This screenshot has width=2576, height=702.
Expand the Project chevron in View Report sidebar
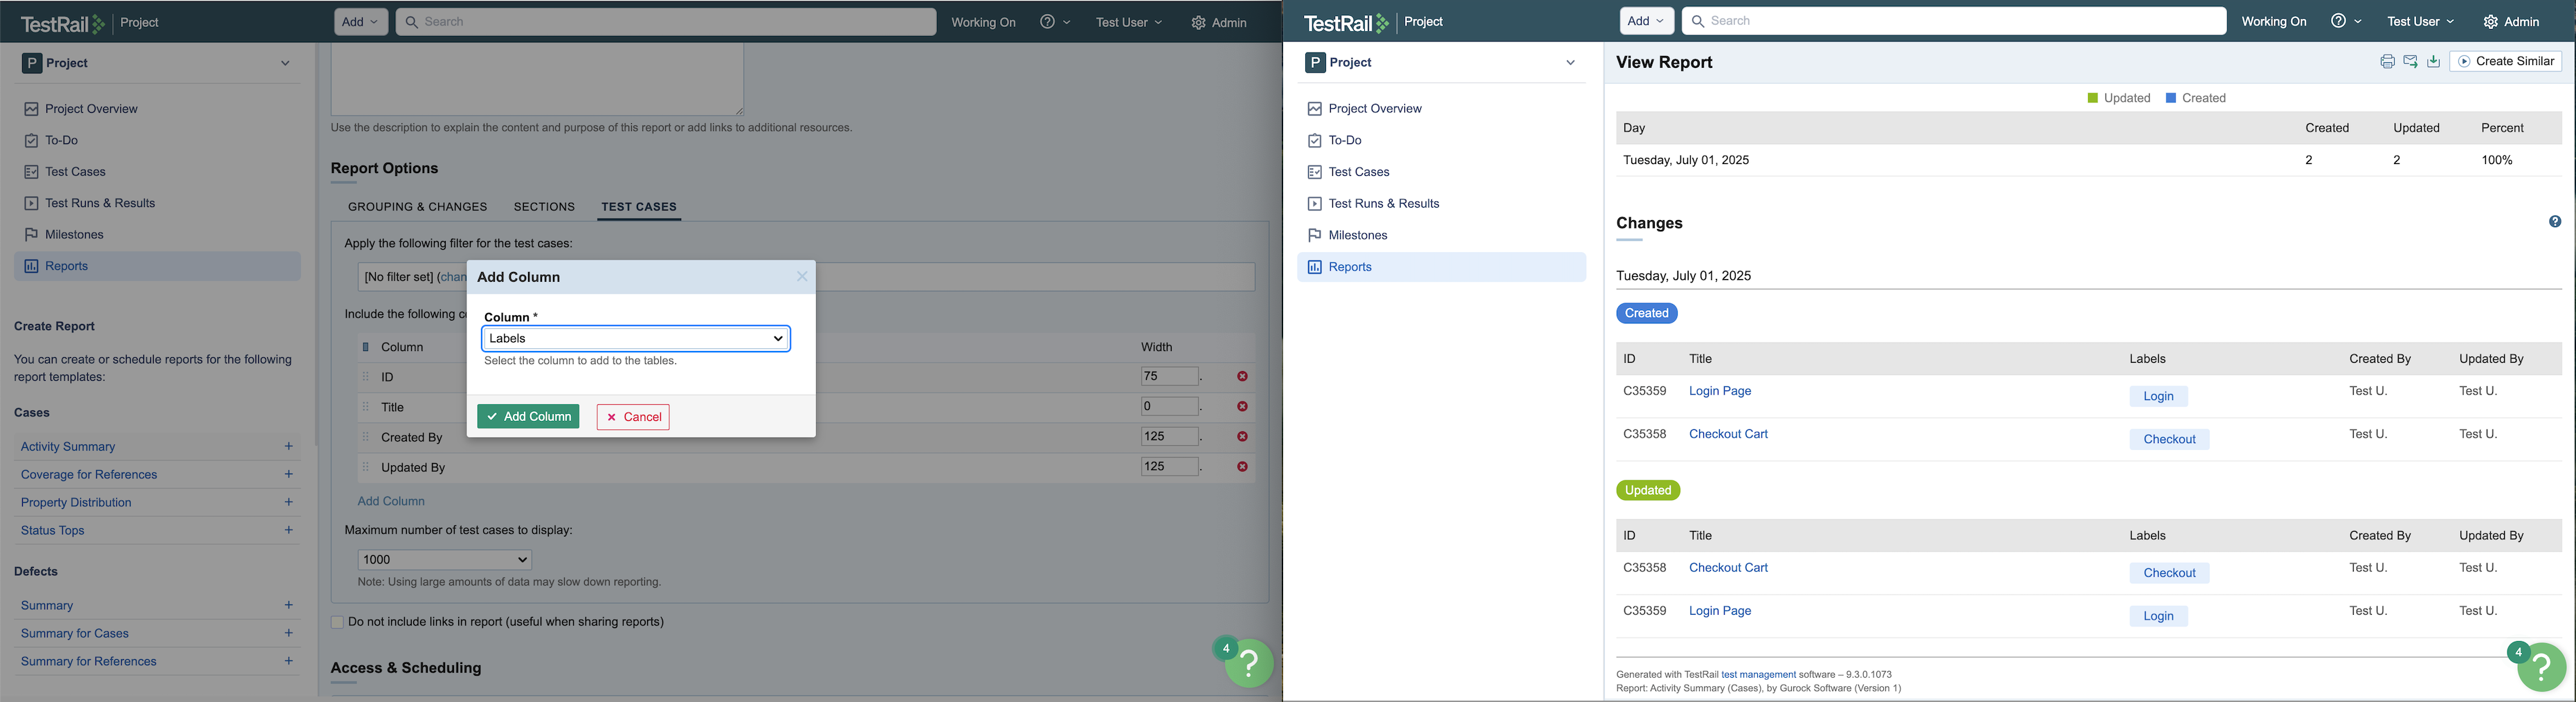(1570, 63)
